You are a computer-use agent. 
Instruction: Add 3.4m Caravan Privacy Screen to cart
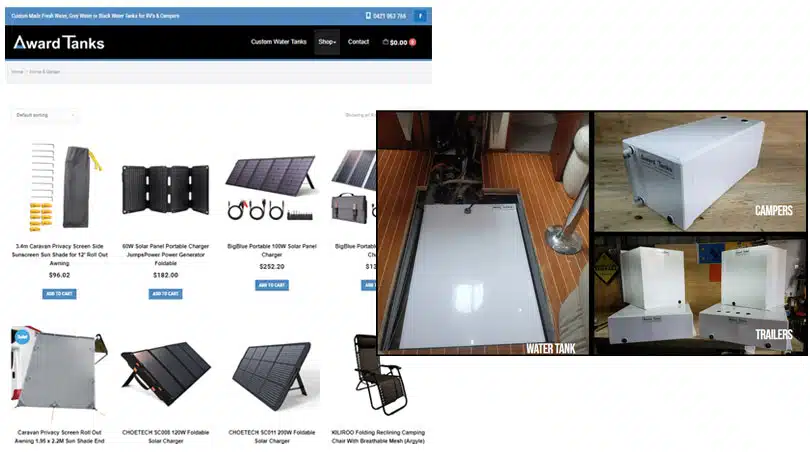tap(59, 294)
